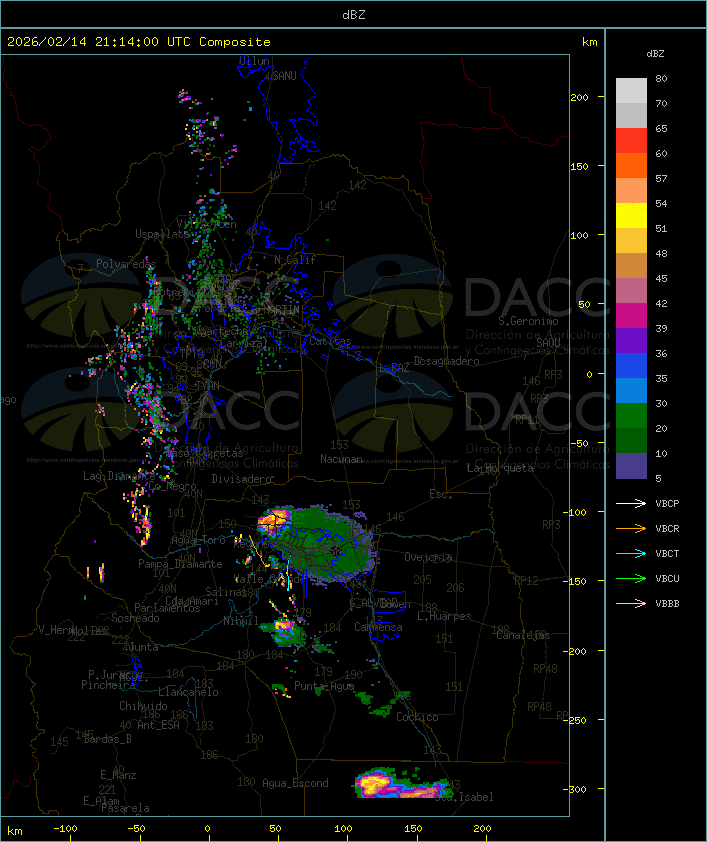Click the dBZ title at the top

(x=354, y=15)
